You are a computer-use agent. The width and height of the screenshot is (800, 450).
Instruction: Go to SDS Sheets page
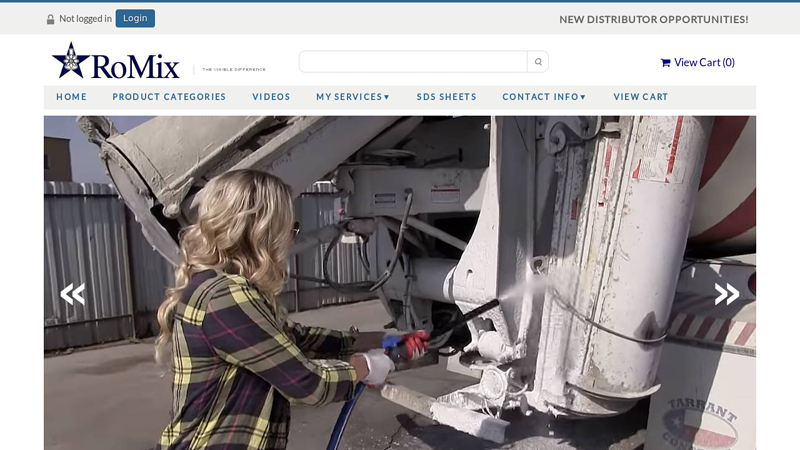click(x=446, y=97)
